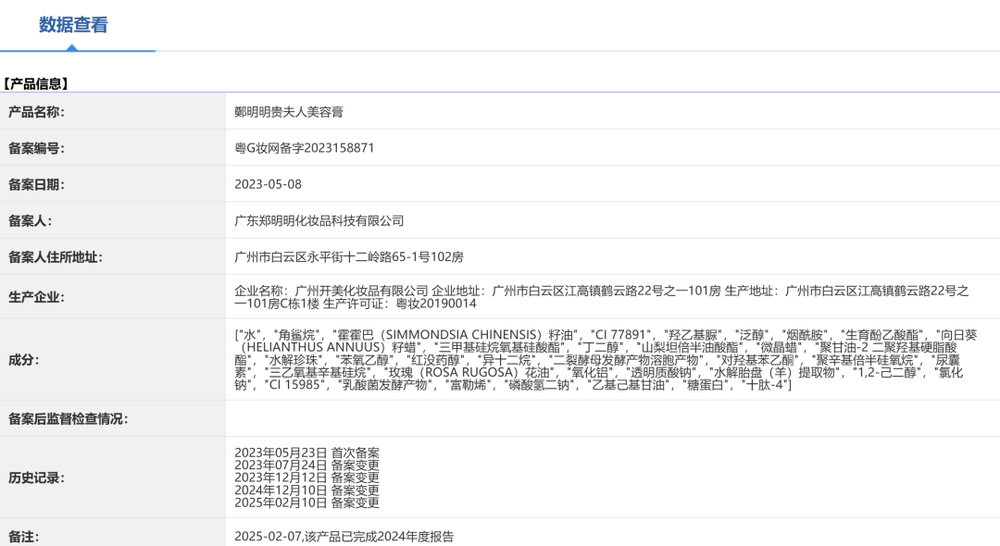1000x546 pixels.
Task: Click the filing number 粤G妆网备字2023158871
Action: tap(304, 149)
